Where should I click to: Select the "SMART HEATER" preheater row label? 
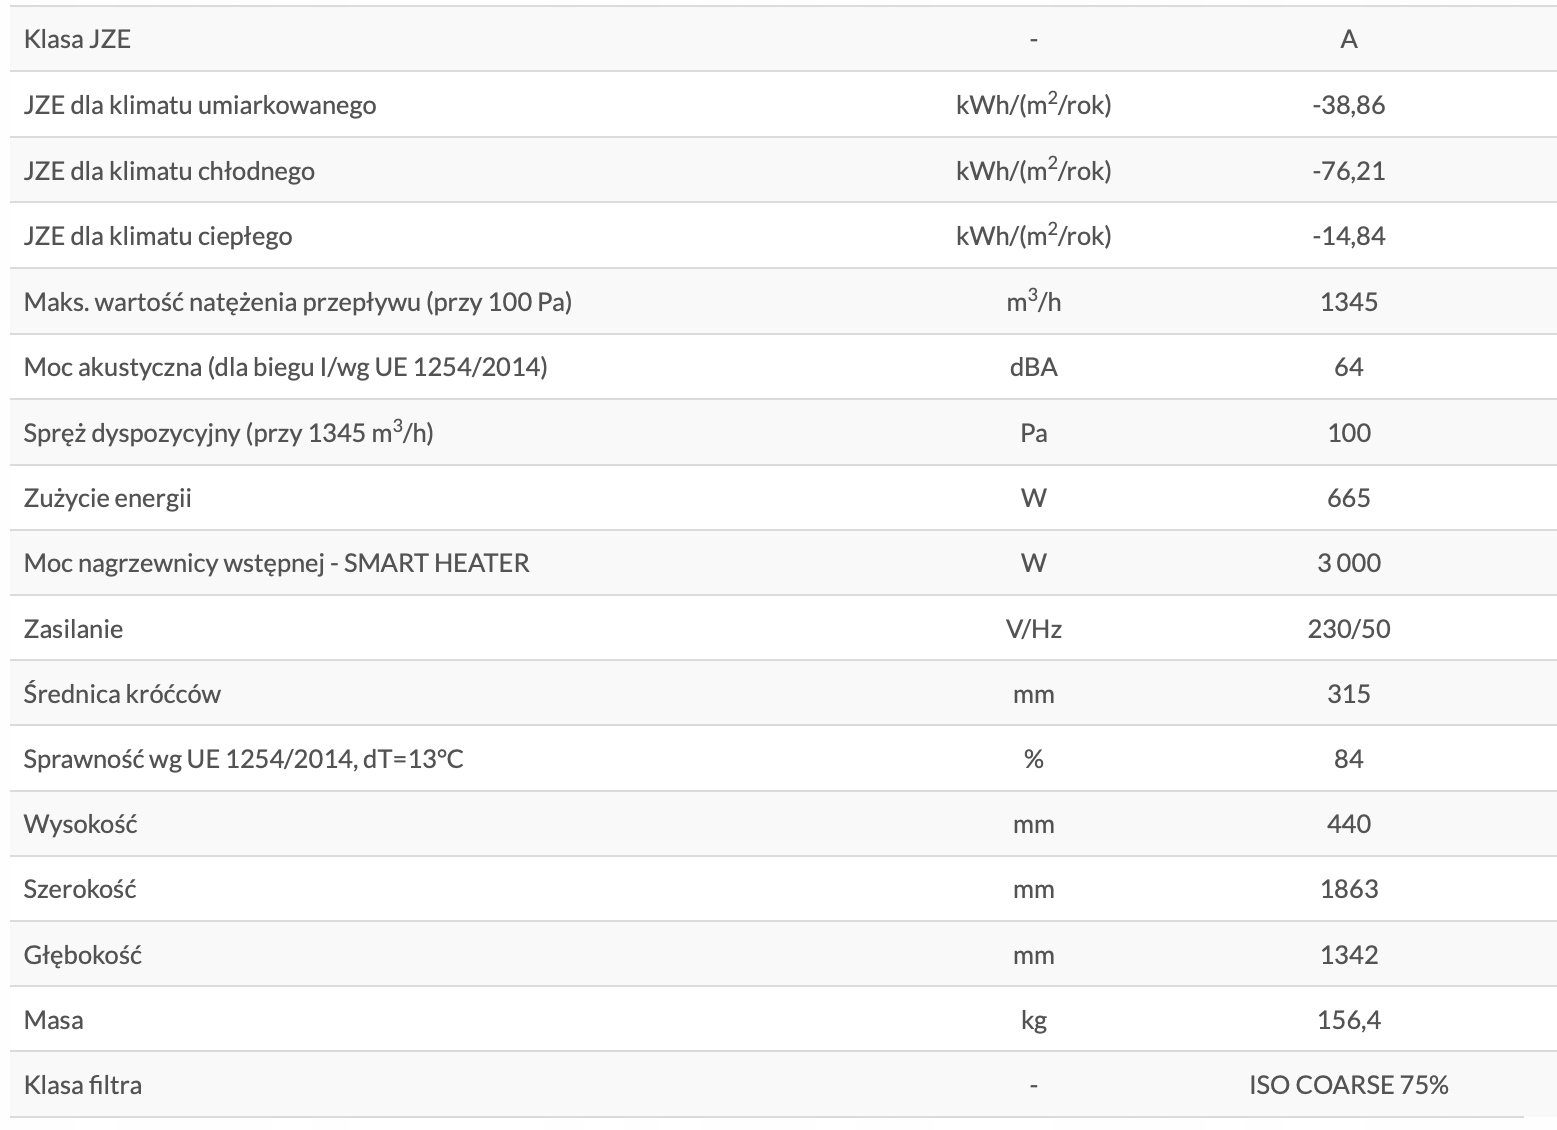coord(276,563)
